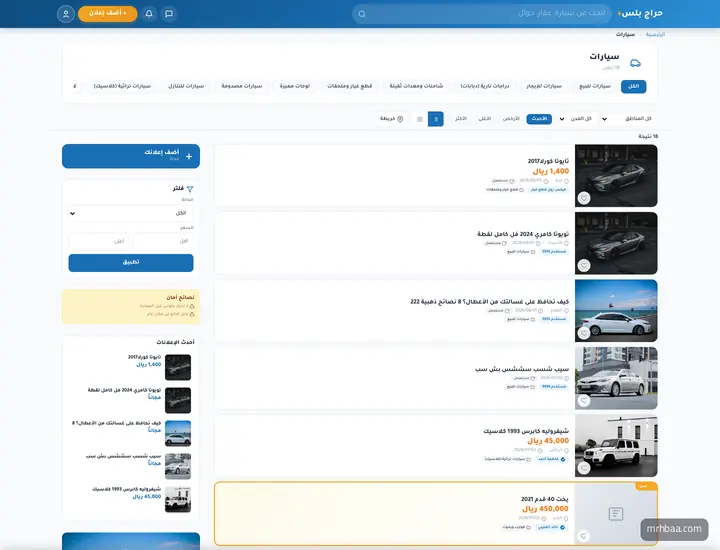Image resolution: width=720 pixels, height=550 pixels.
Task: Click the search magnifier icon
Action: [362, 14]
